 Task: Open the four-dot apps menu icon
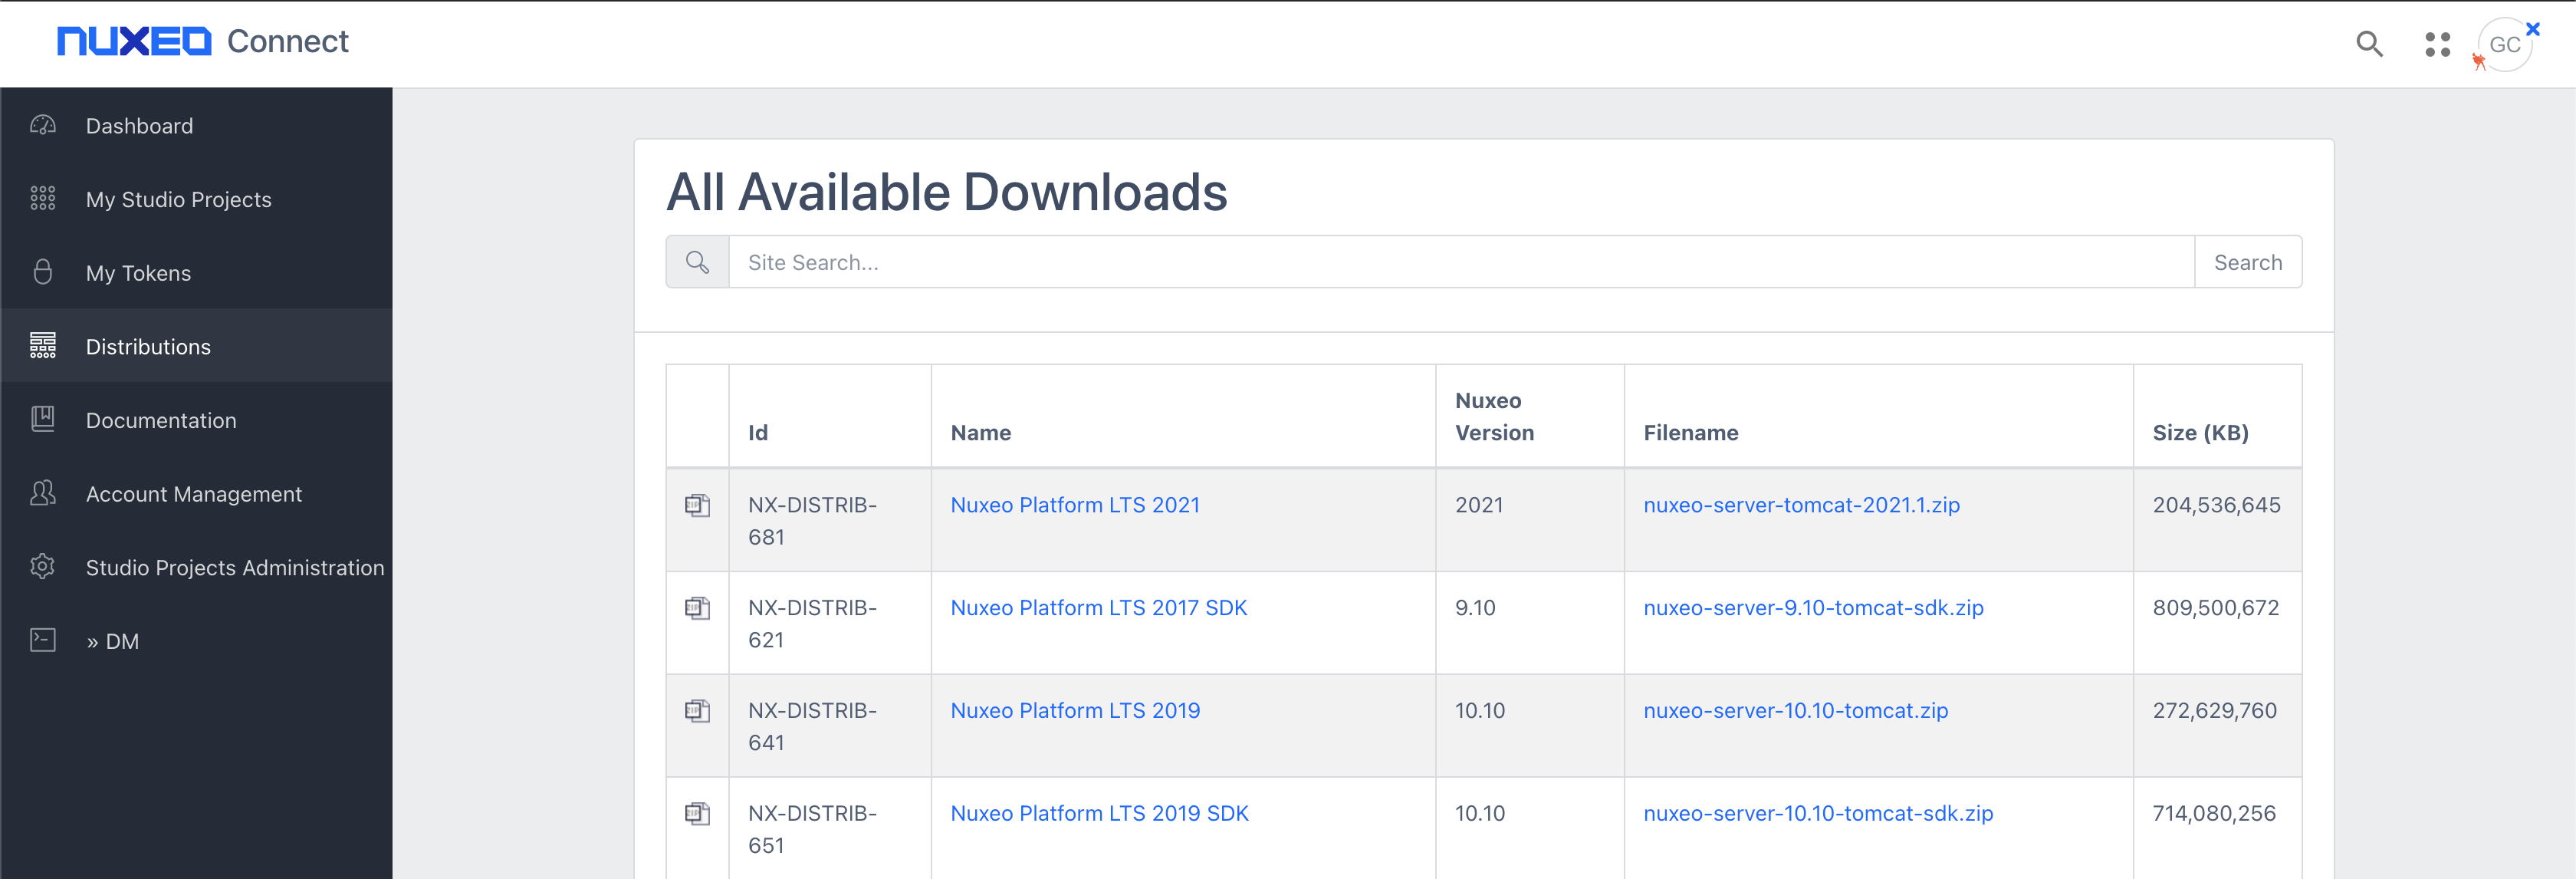pyautogui.click(x=2437, y=44)
